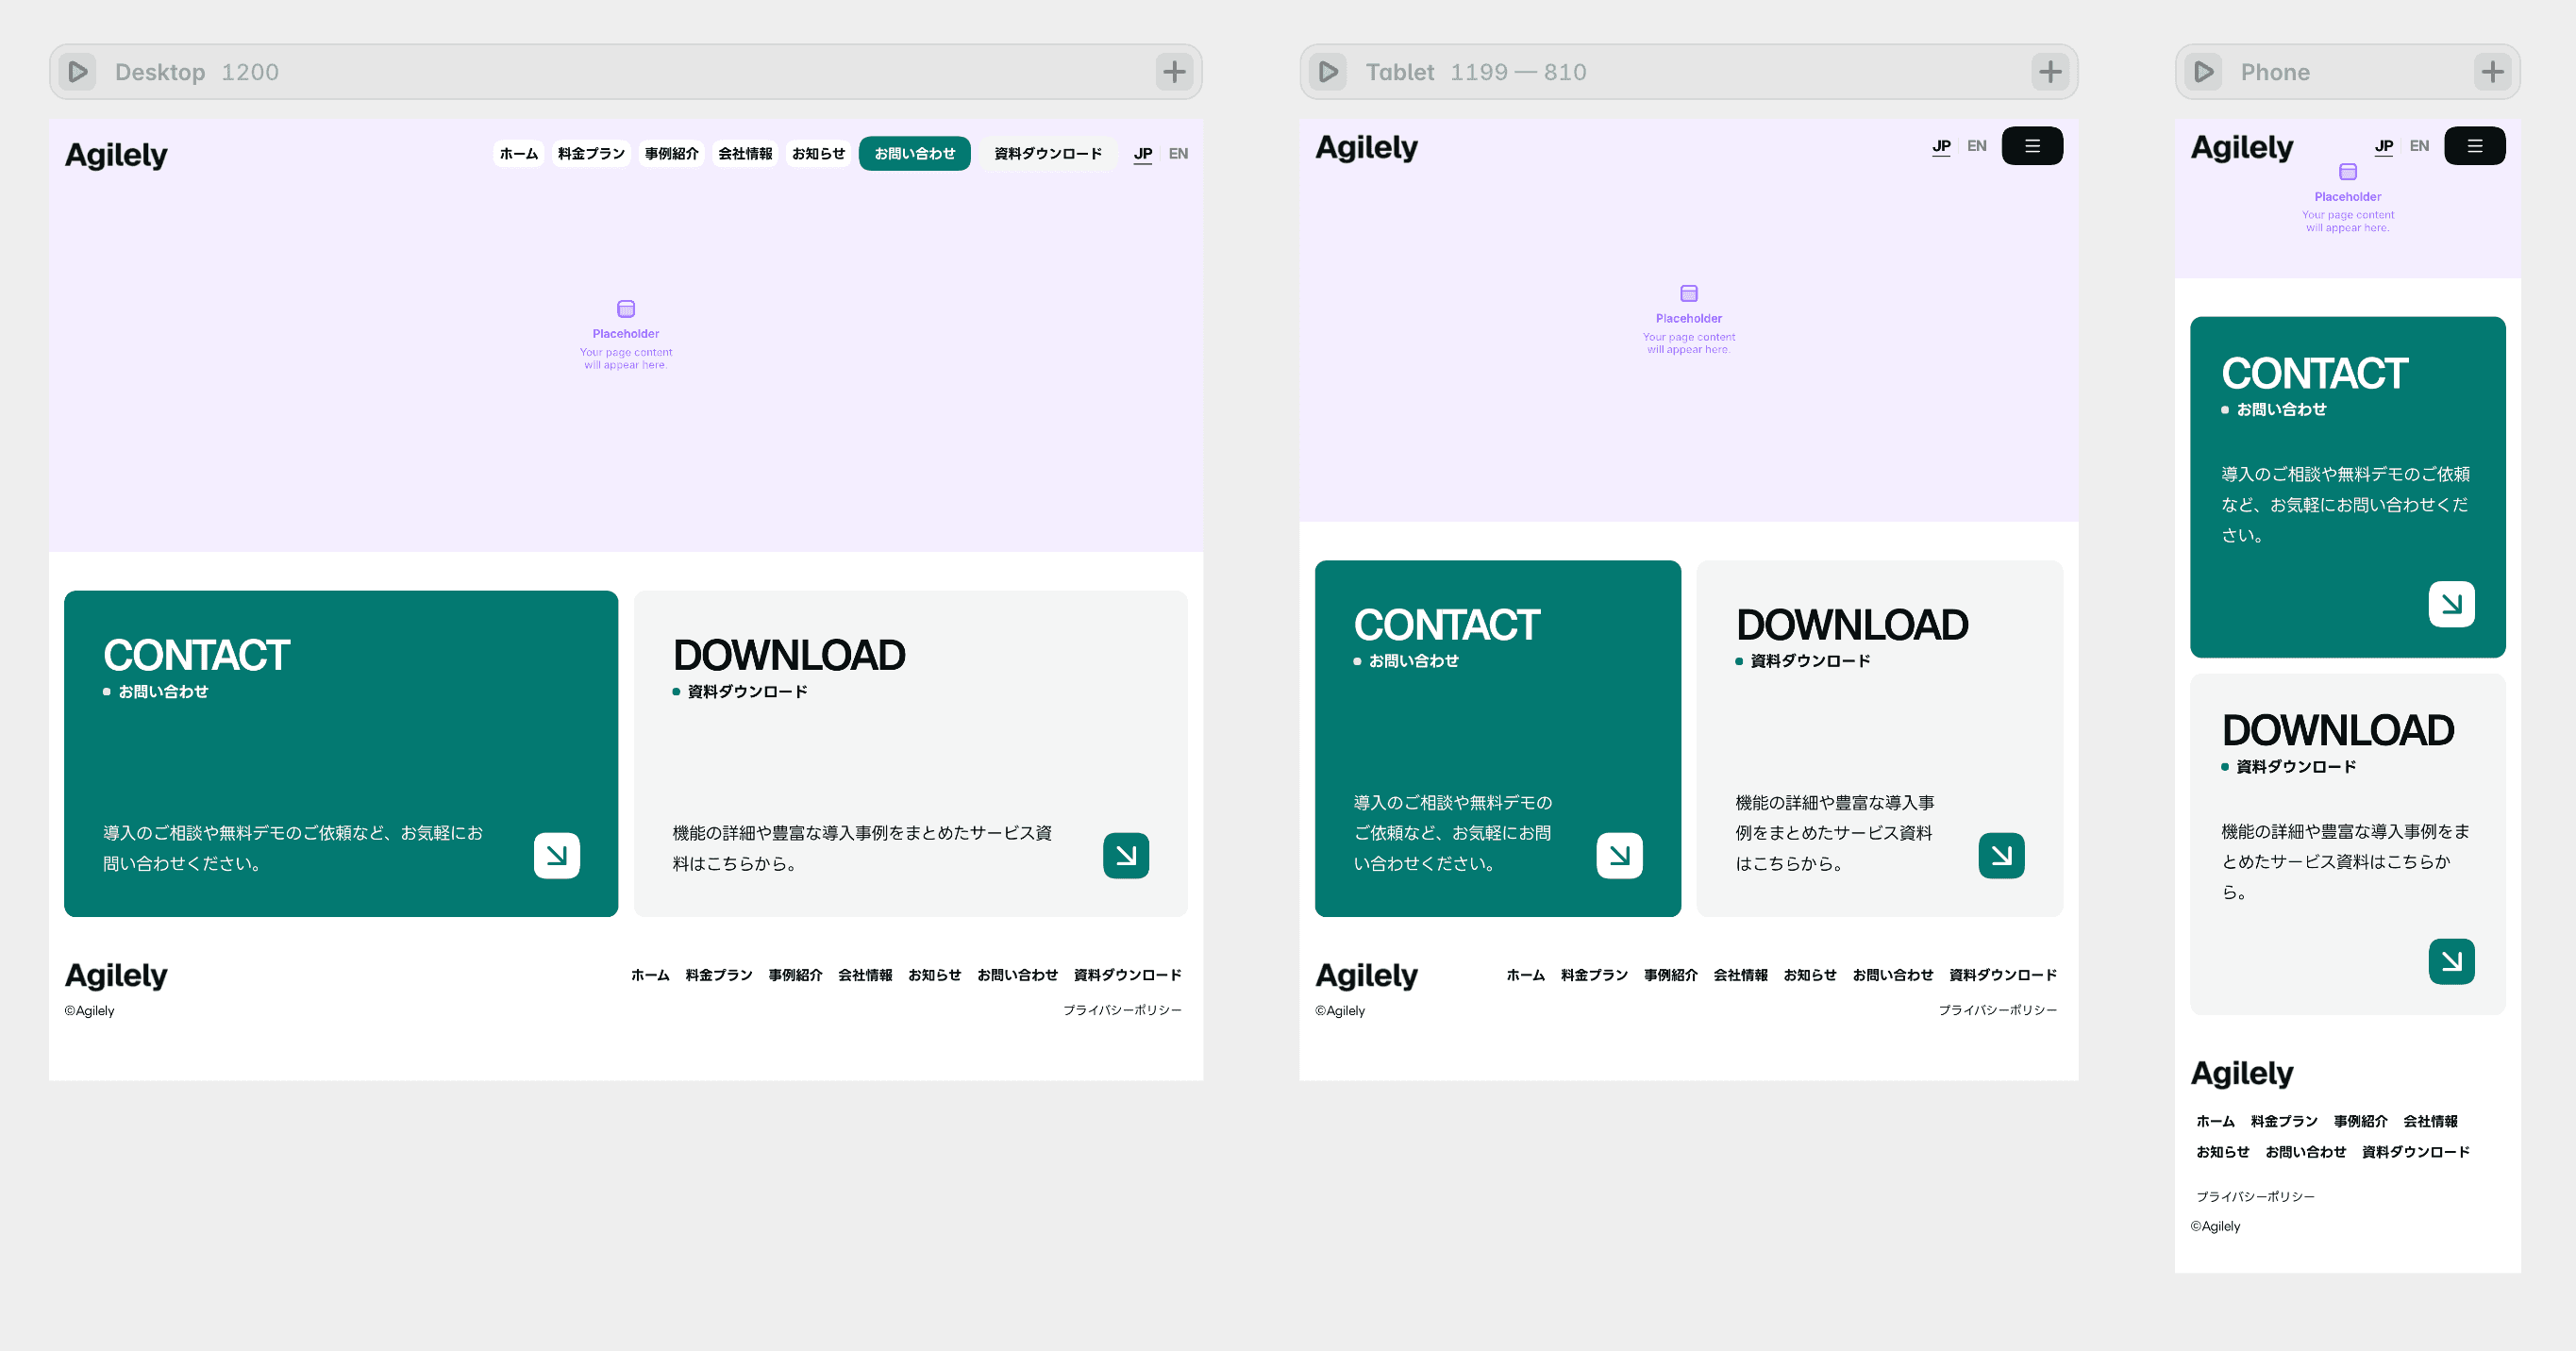Select CONTACT heading in Phone card

click(2314, 374)
